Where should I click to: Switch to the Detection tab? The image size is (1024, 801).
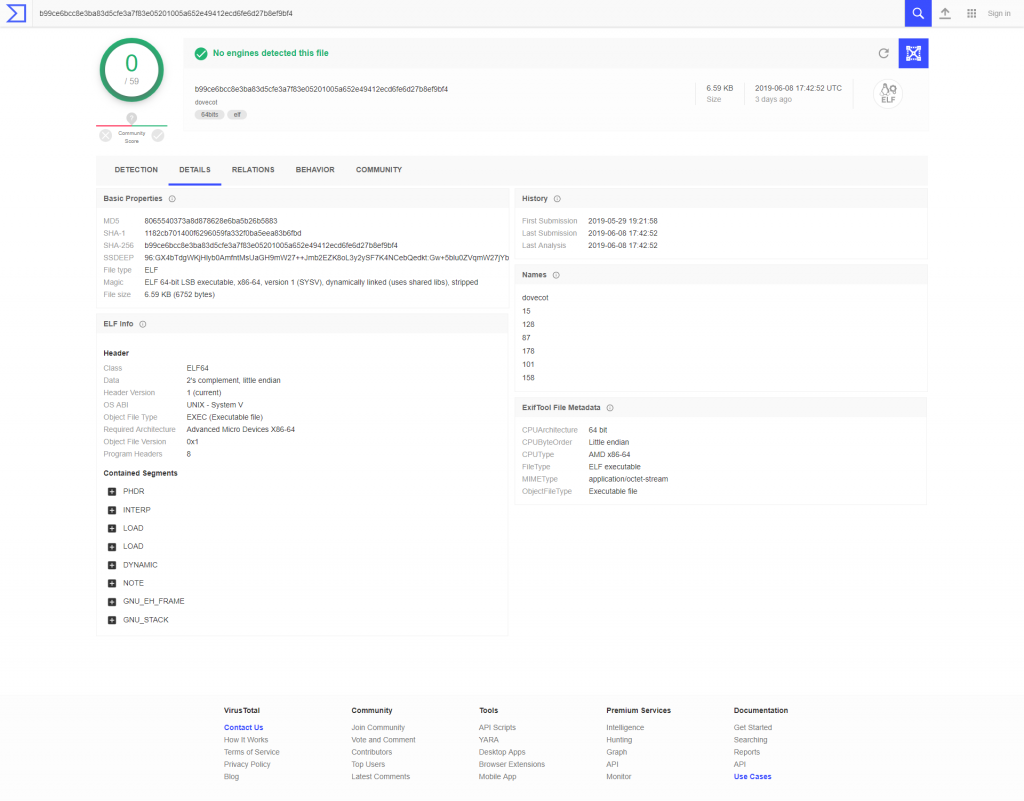tap(136, 170)
